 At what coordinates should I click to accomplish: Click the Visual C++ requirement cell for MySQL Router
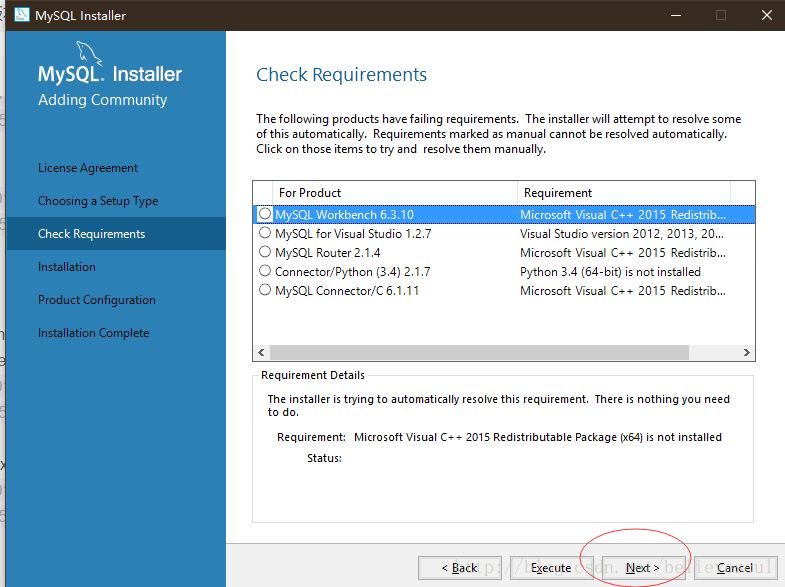coord(623,253)
